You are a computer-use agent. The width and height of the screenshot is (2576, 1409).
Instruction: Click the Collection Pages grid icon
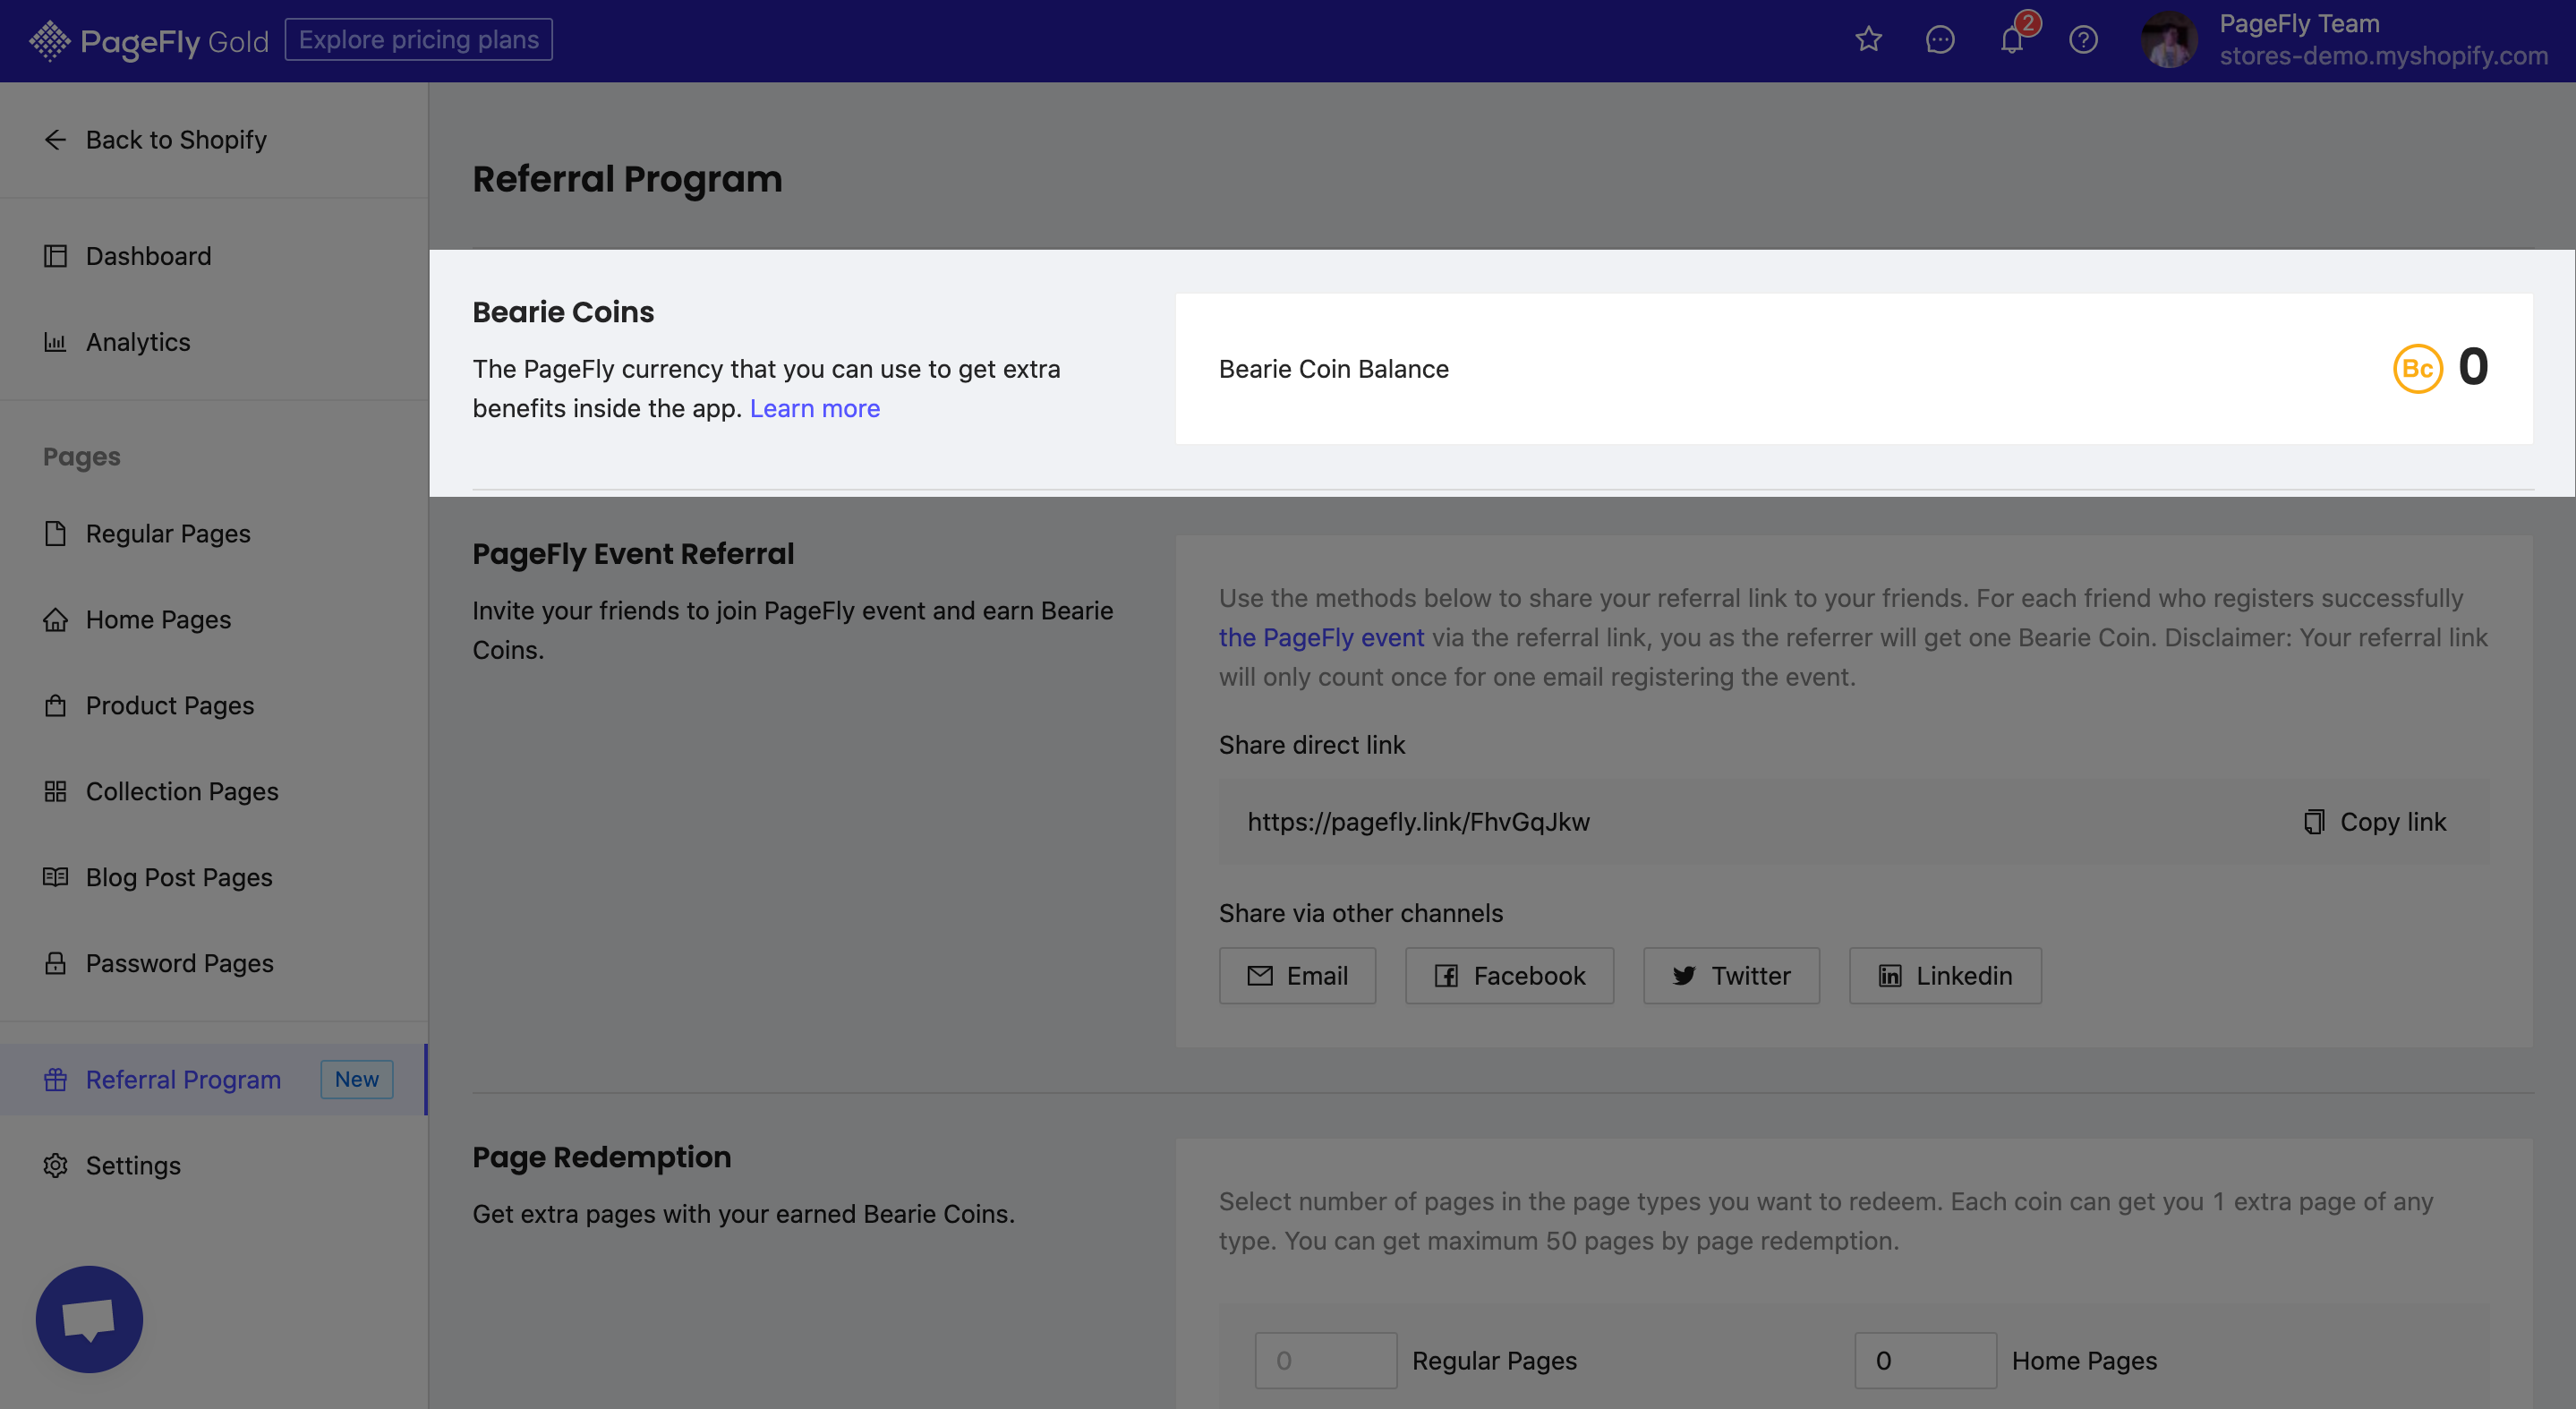[x=55, y=791]
